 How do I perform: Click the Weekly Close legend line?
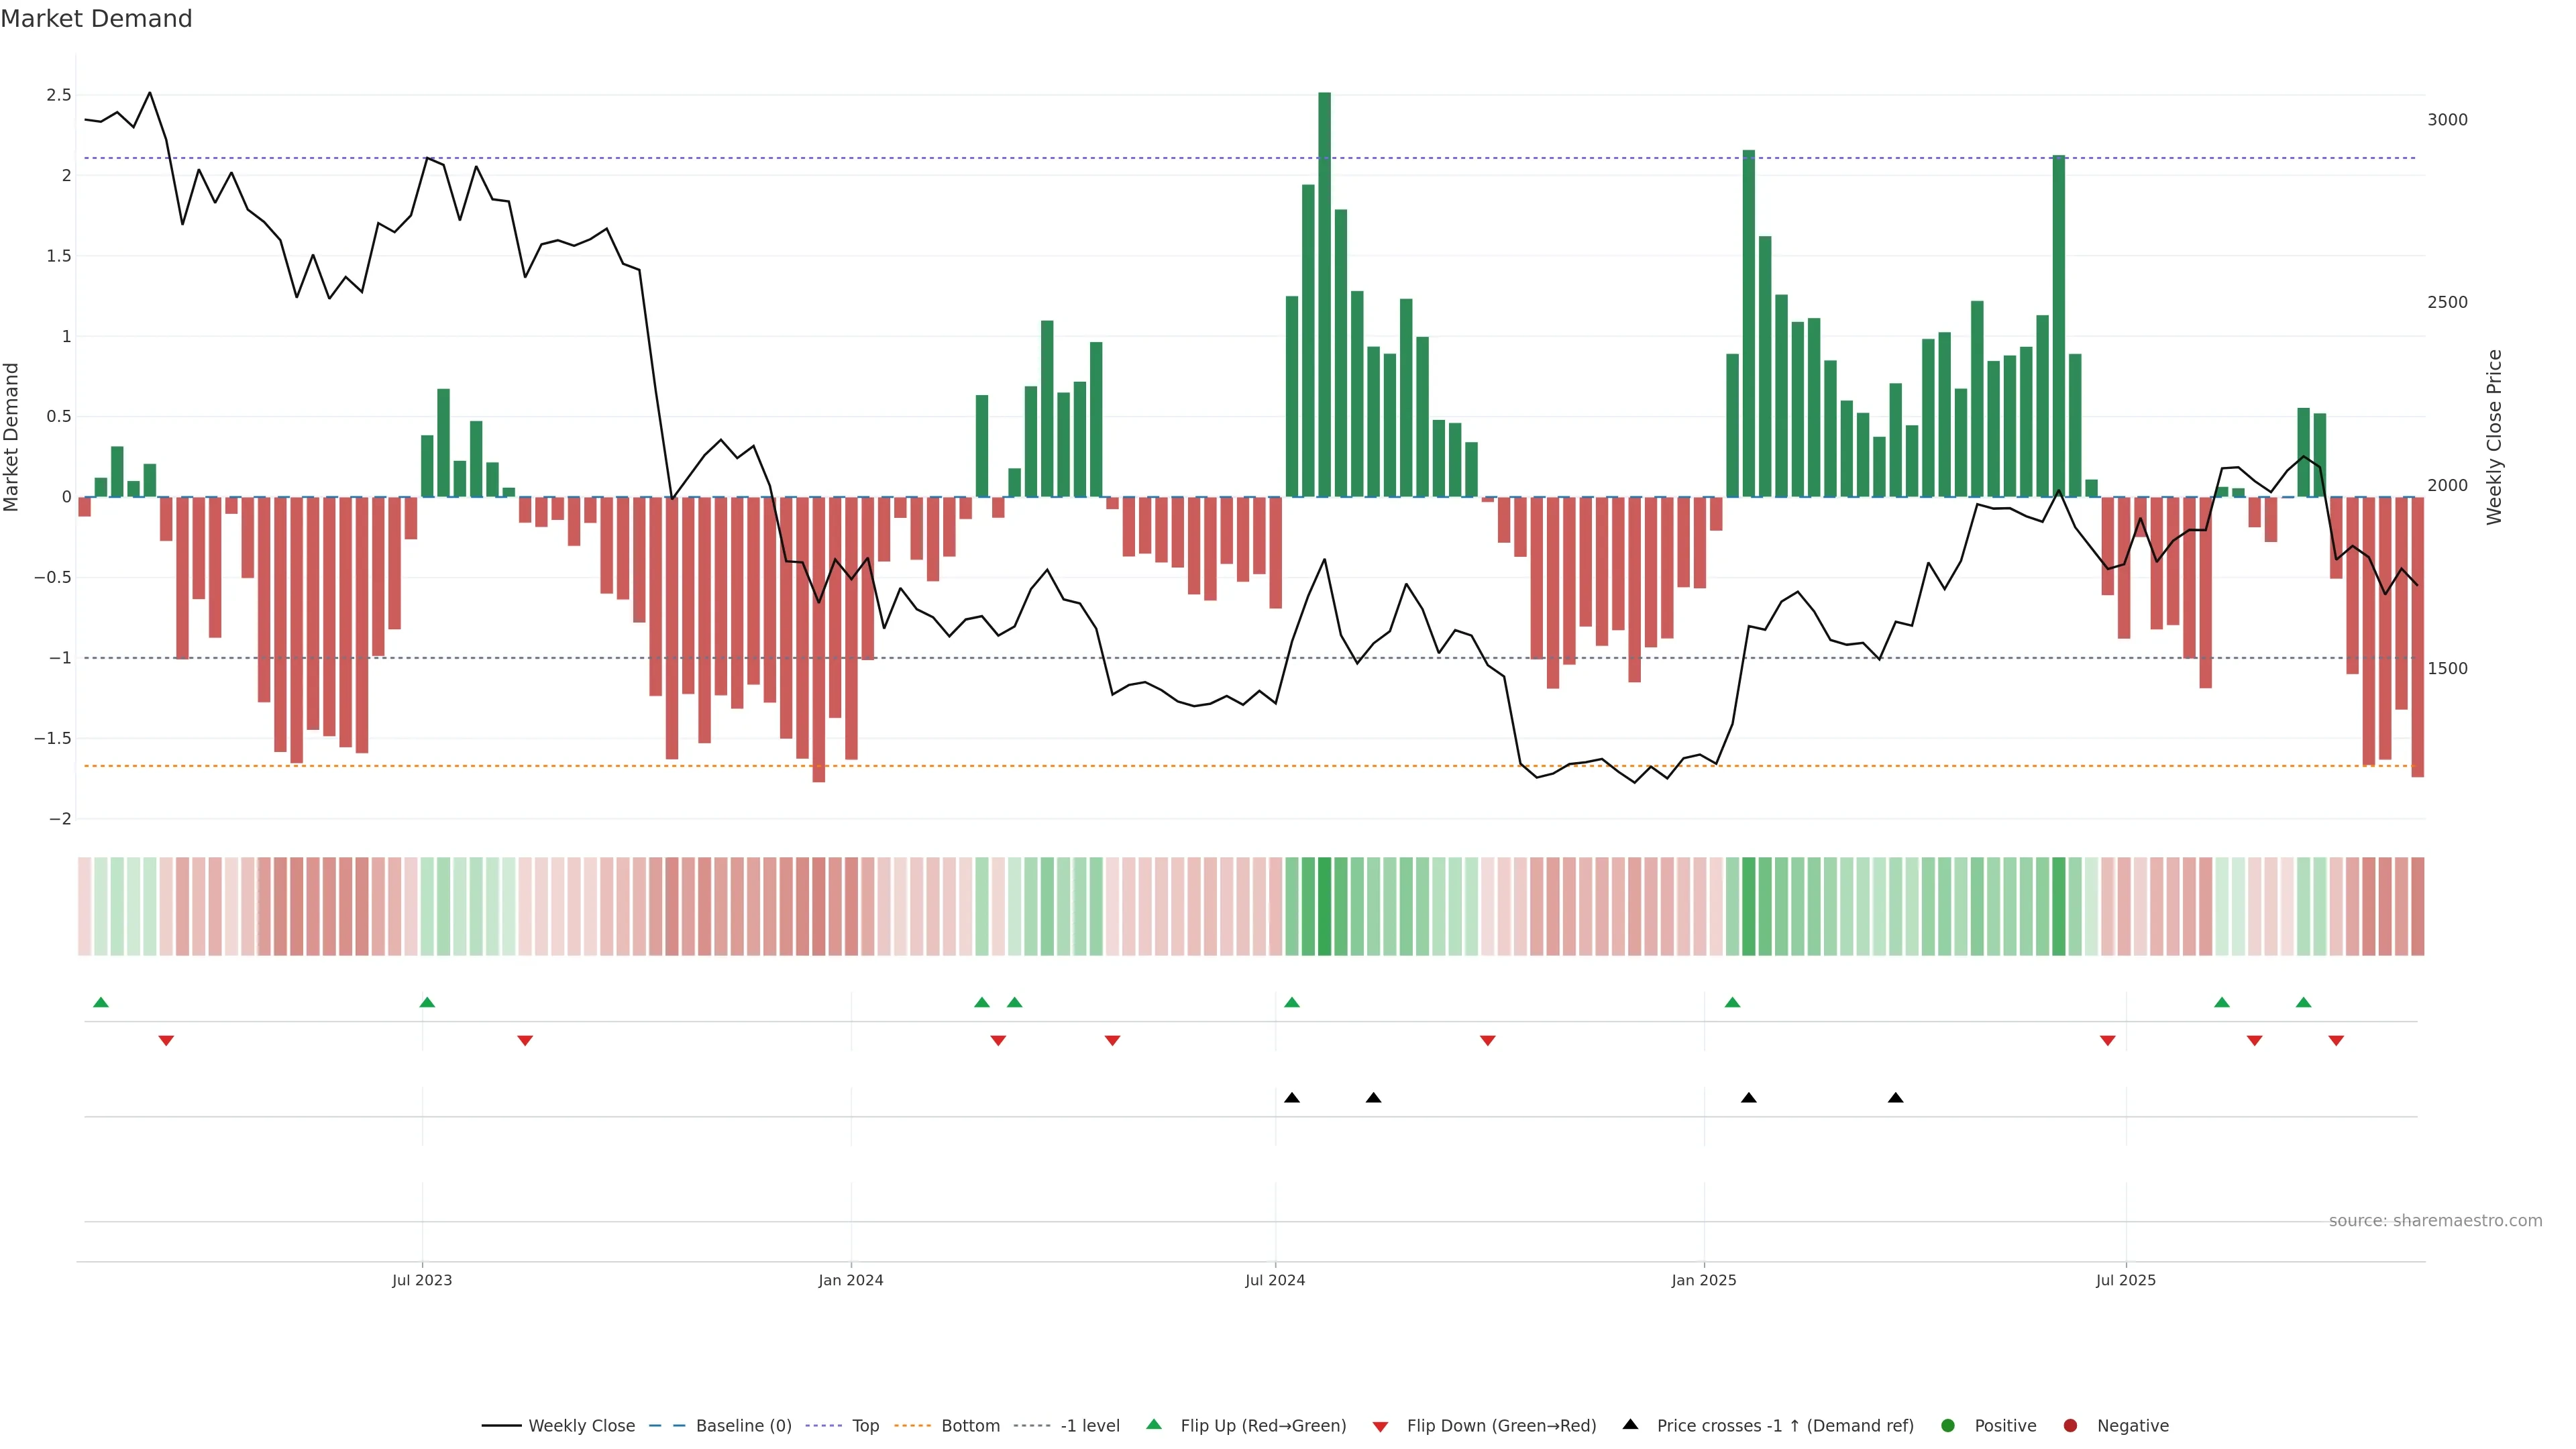501,1426
